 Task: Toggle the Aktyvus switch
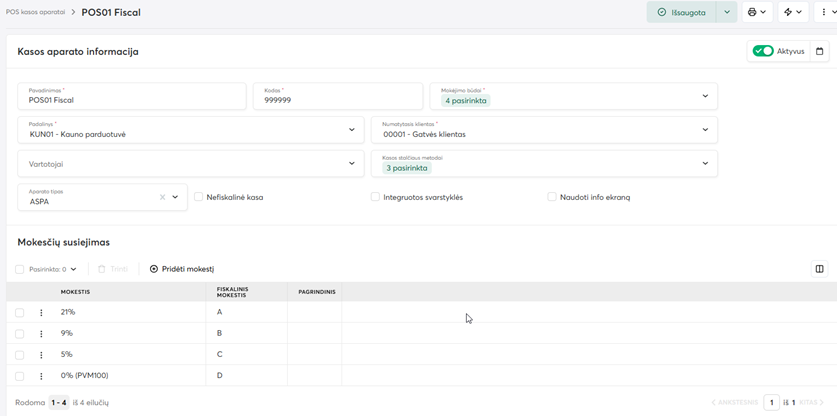coord(763,51)
